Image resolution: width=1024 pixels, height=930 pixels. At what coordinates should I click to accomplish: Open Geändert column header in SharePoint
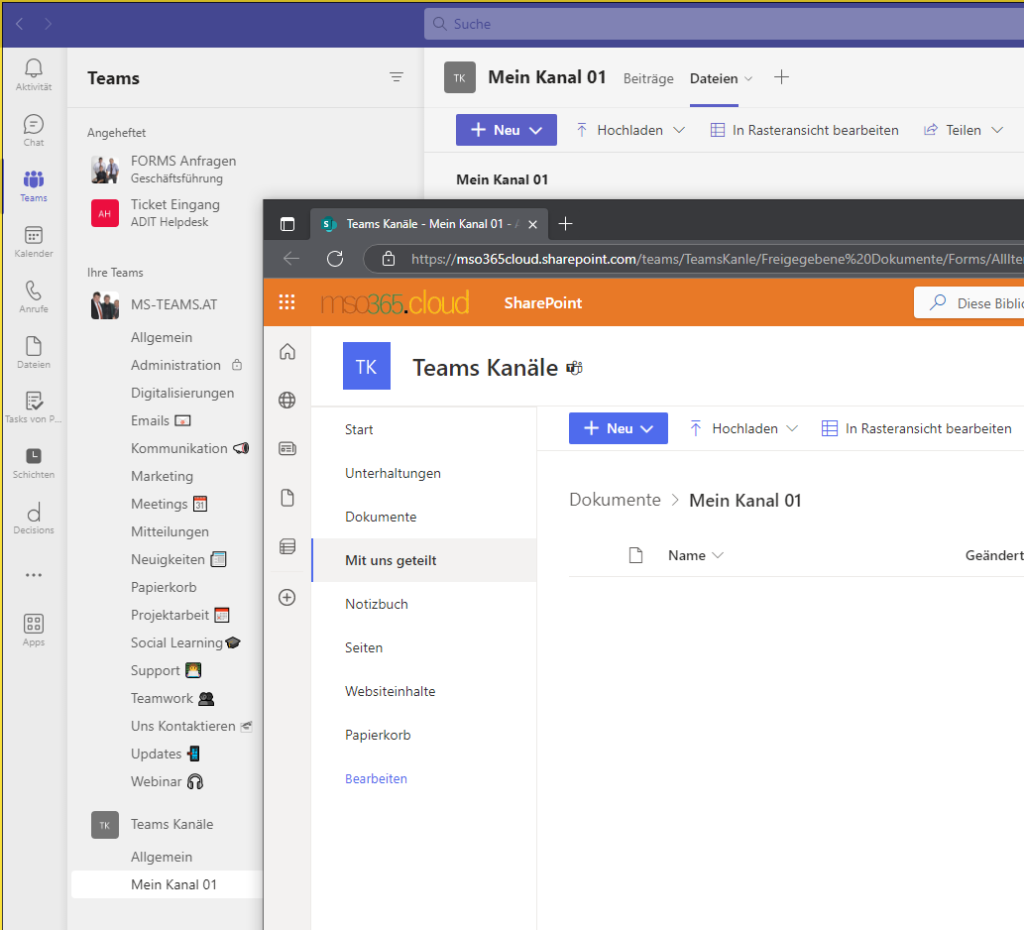pyautogui.click(x=994, y=555)
